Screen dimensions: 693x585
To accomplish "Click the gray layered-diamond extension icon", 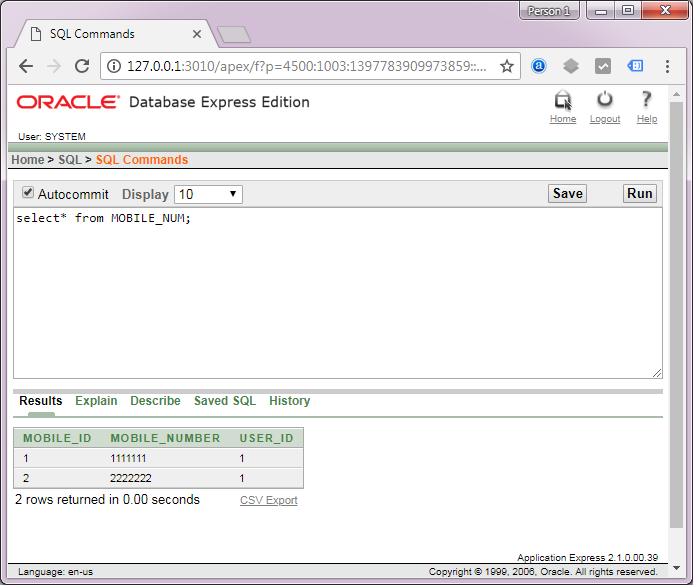I will point(571,66).
